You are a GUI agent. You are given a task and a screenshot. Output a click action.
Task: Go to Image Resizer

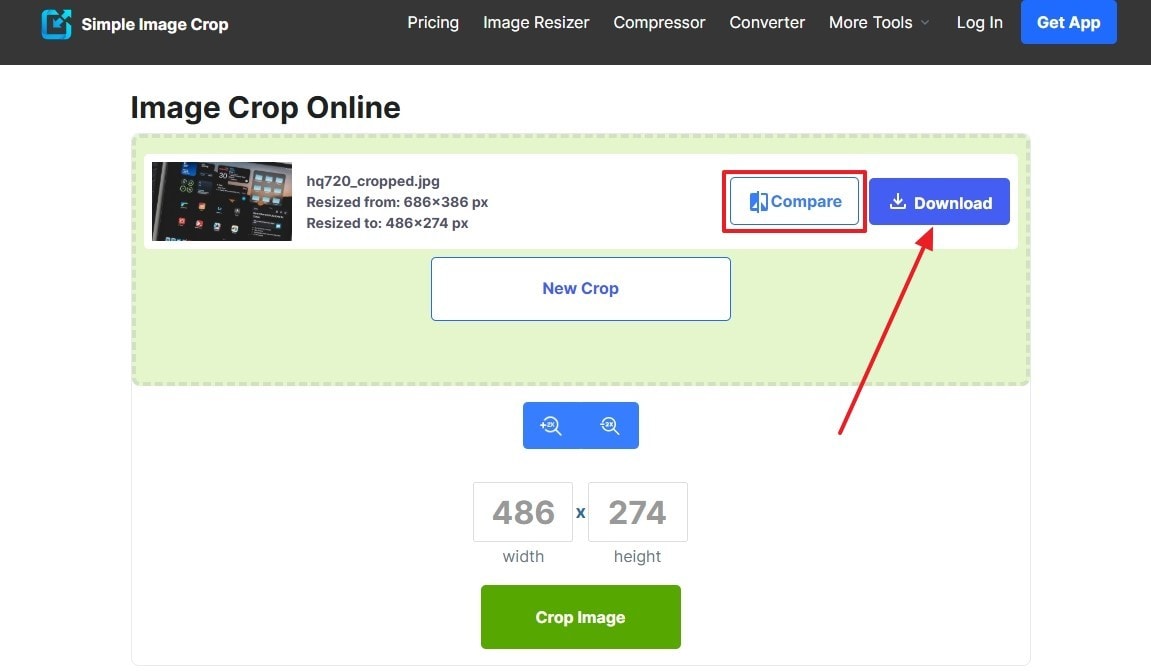pyautogui.click(x=536, y=23)
